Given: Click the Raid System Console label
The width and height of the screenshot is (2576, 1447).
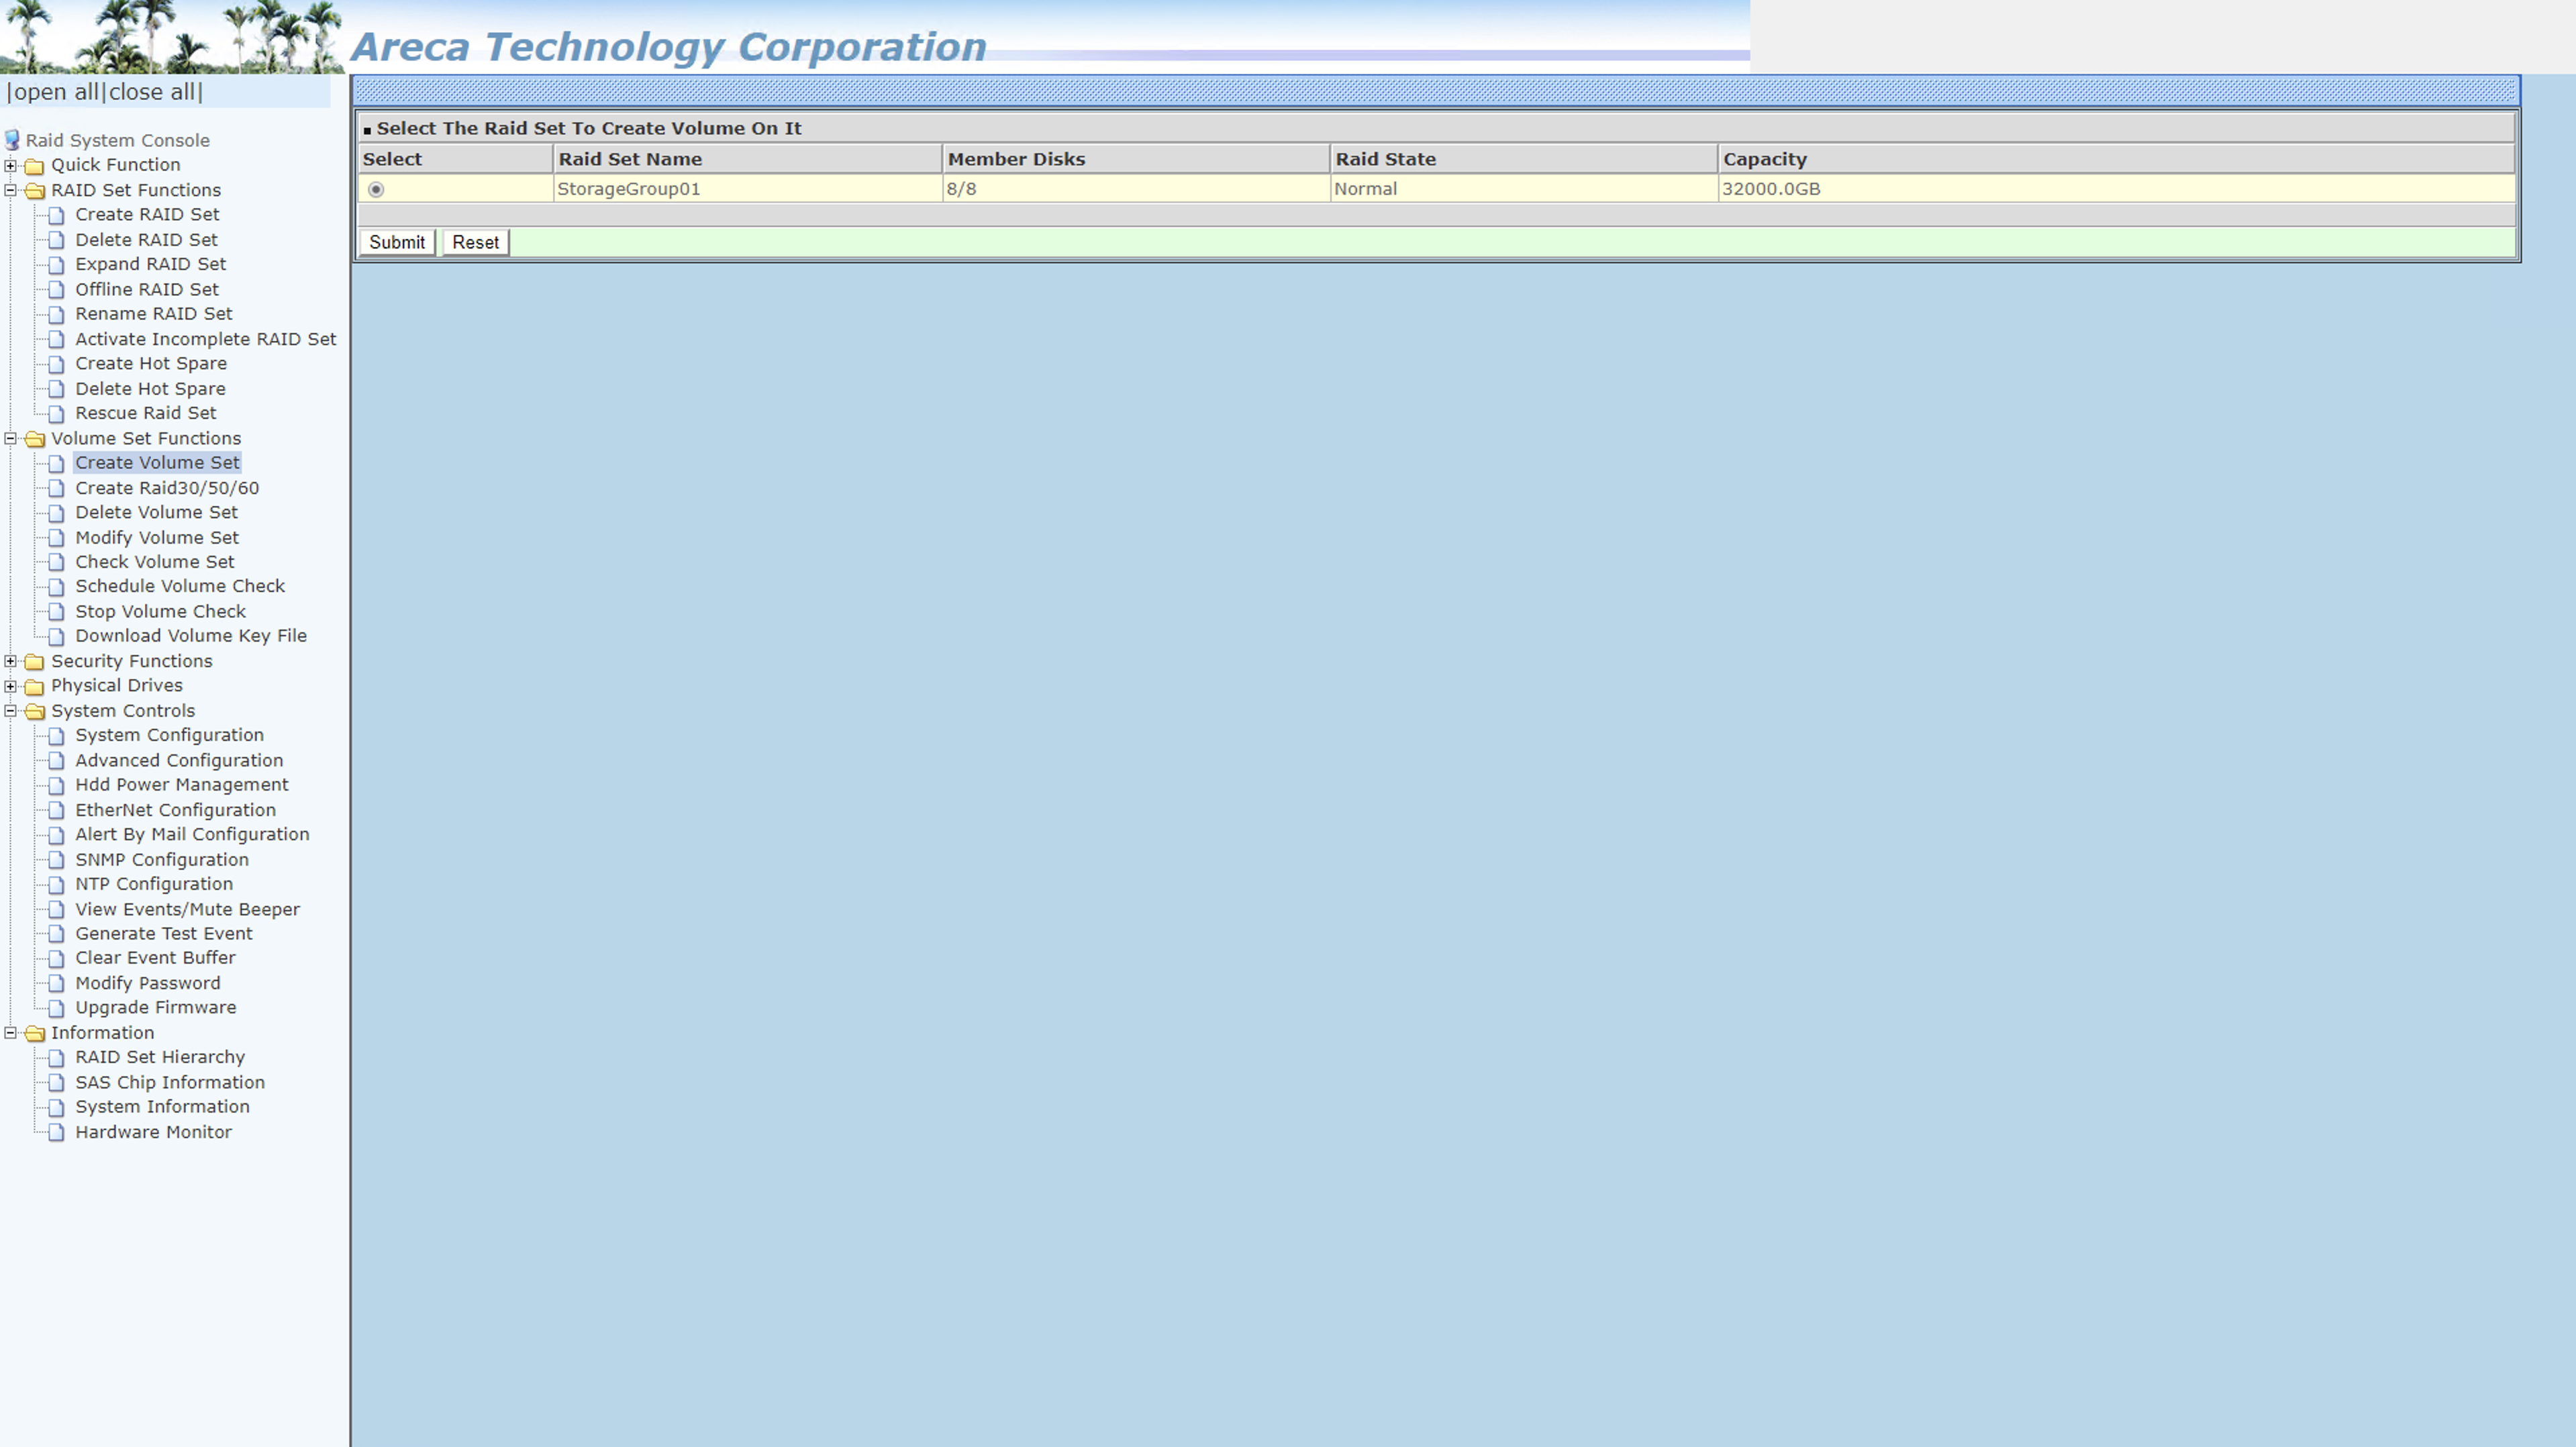Looking at the screenshot, I should tap(118, 141).
